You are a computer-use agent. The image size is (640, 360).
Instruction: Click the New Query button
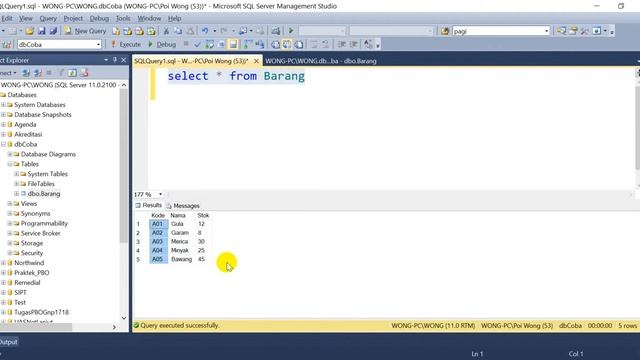[x=85, y=31]
